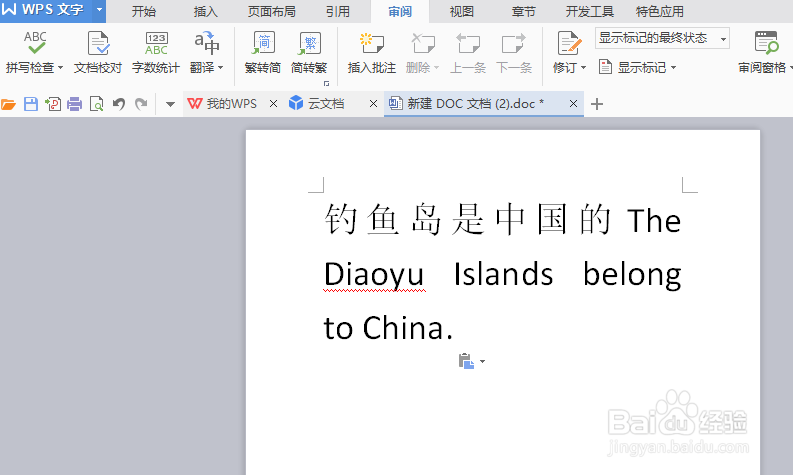Viewport: 793px width, 475px height.
Task: Open the reviewing pane (审阅窗格)
Action: pos(765,53)
